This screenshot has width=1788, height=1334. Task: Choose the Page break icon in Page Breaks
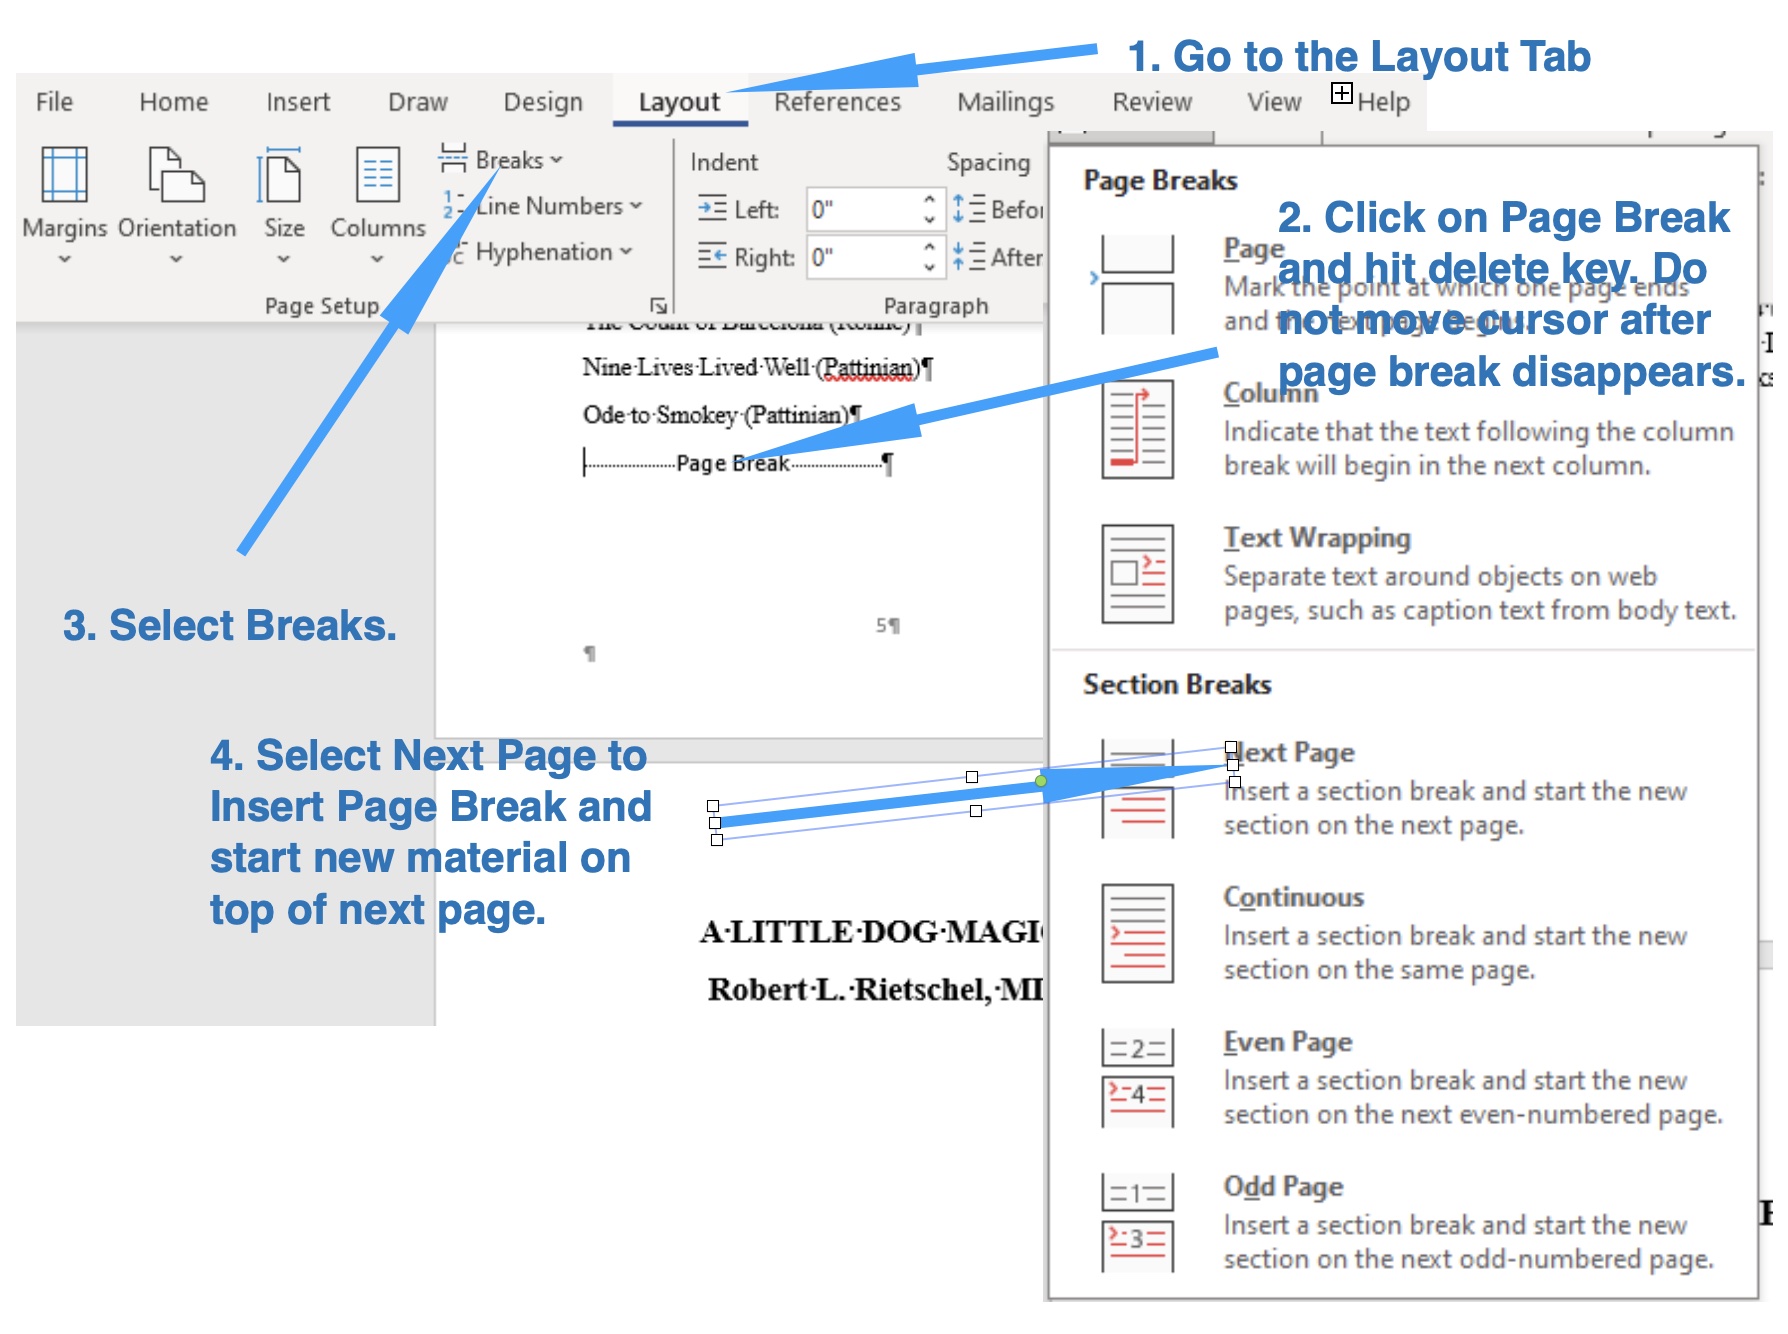1137,284
